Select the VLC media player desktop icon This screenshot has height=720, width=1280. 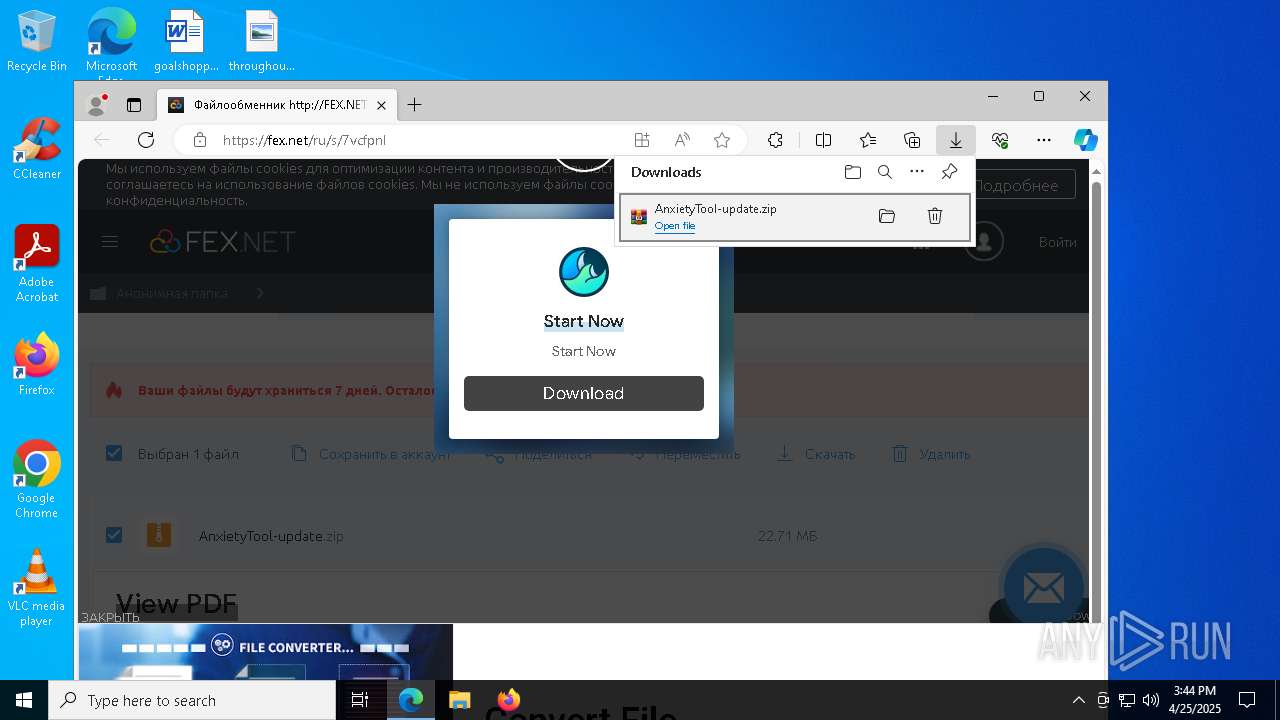(37, 588)
